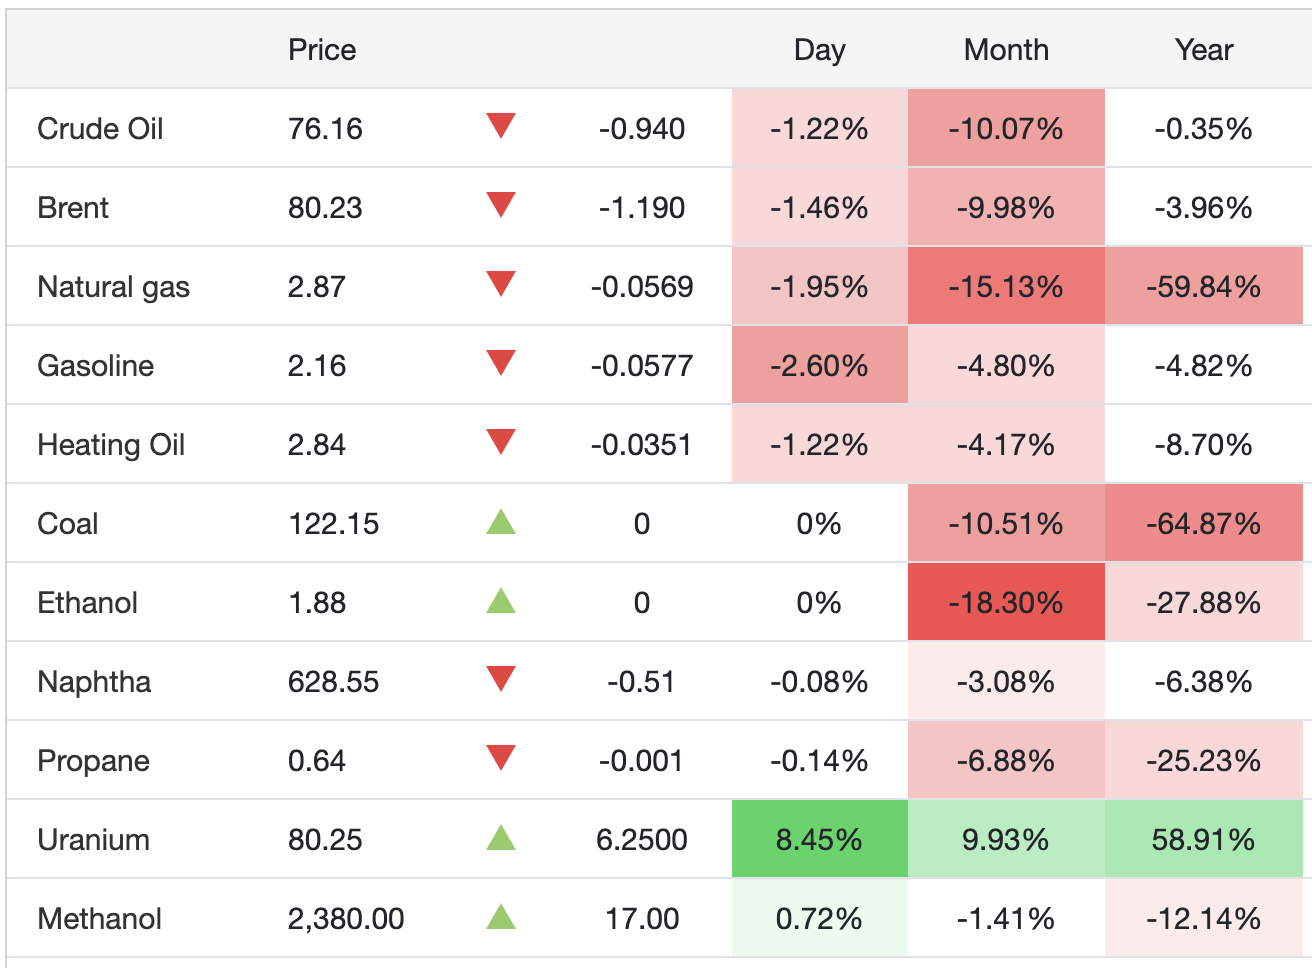
Task: Click the 58.91% Year cell for Uranium
Action: tap(1204, 839)
